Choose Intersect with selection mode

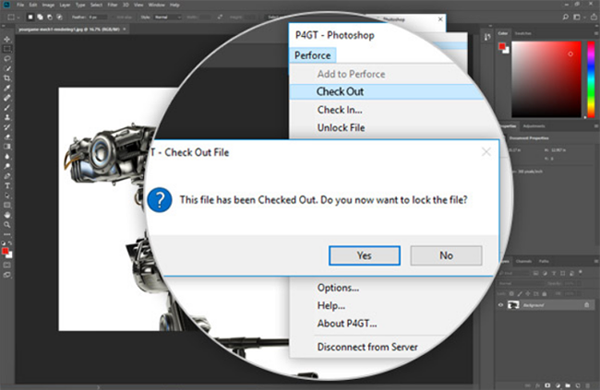tap(59, 17)
